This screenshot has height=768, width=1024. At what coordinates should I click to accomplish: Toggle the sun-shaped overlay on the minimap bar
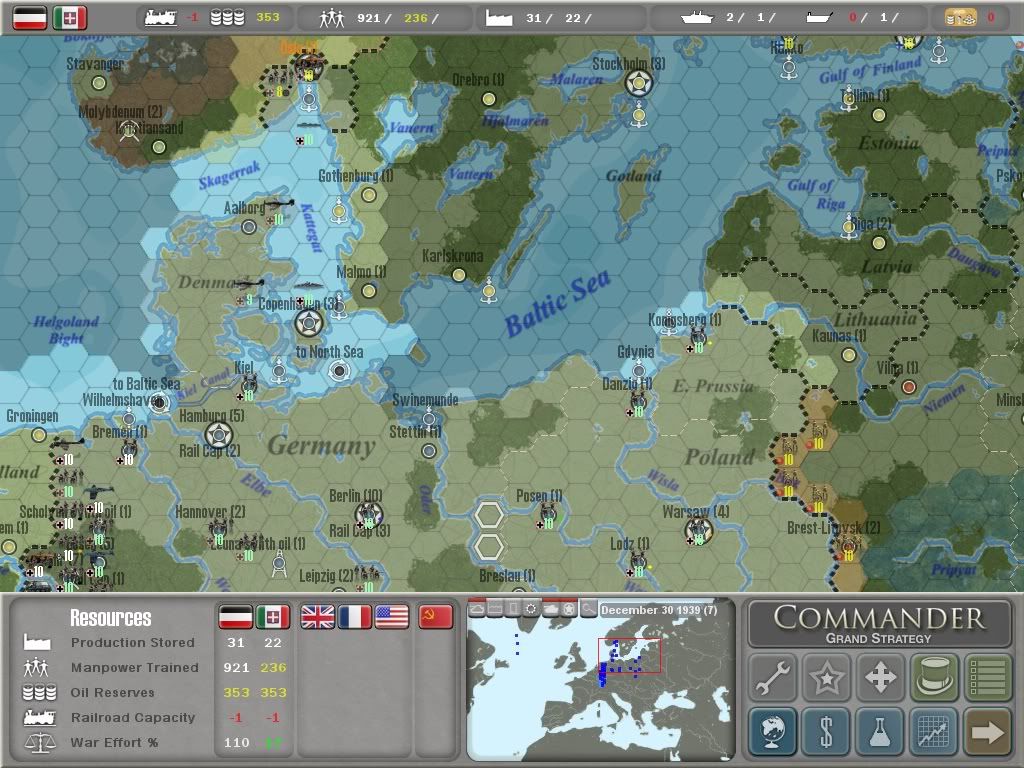tap(532, 609)
